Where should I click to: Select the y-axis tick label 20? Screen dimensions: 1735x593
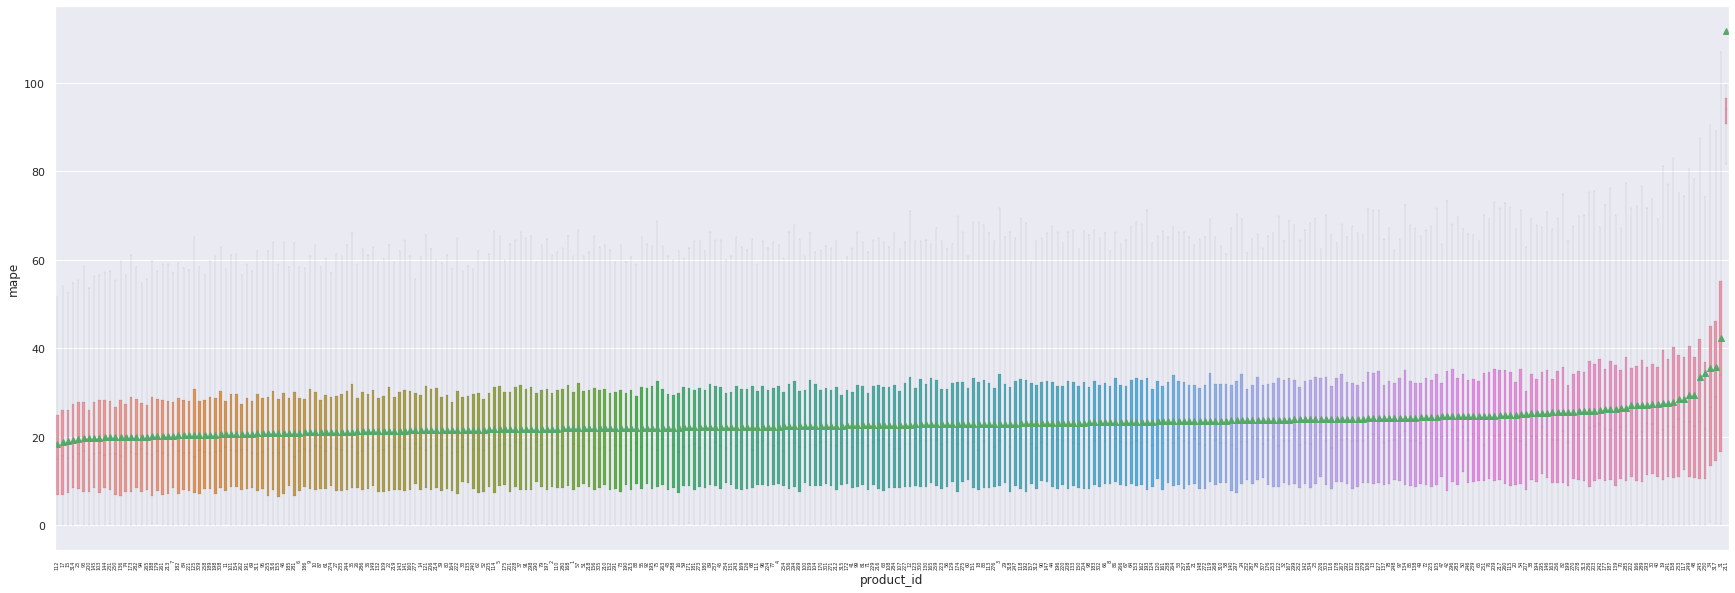tap(39, 438)
